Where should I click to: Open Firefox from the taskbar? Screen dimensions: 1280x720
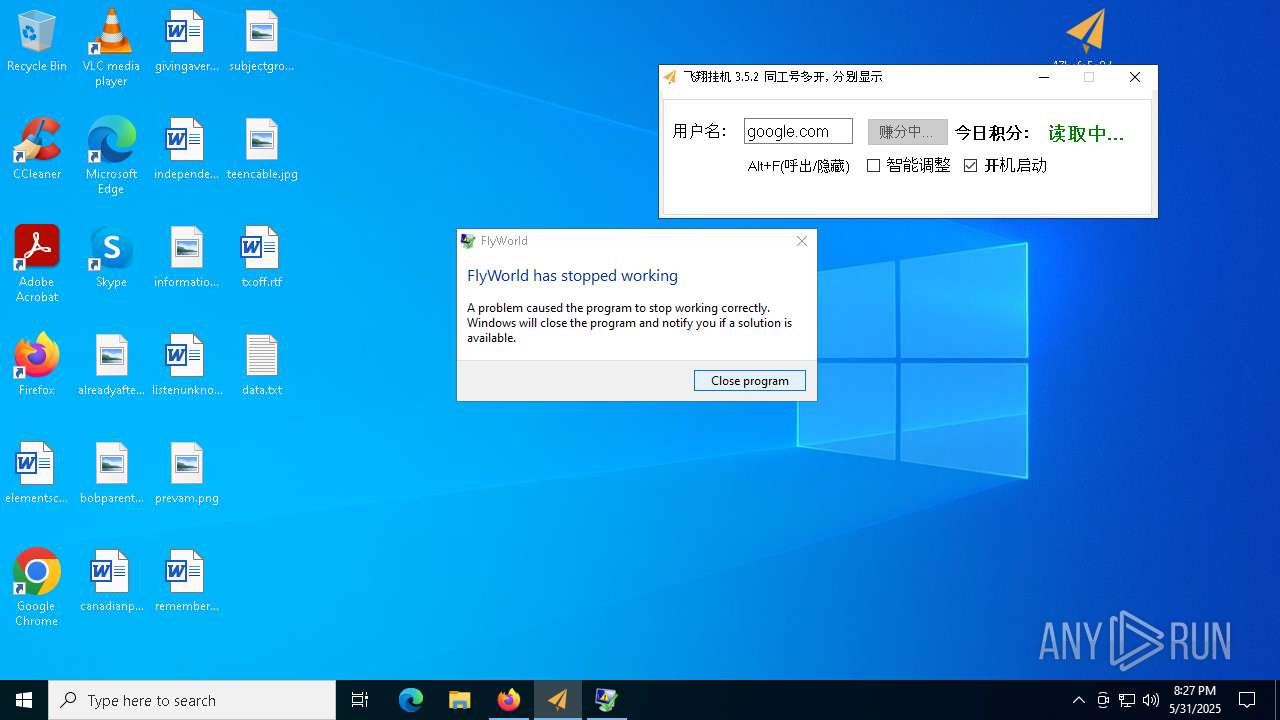(x=509, y=700)
